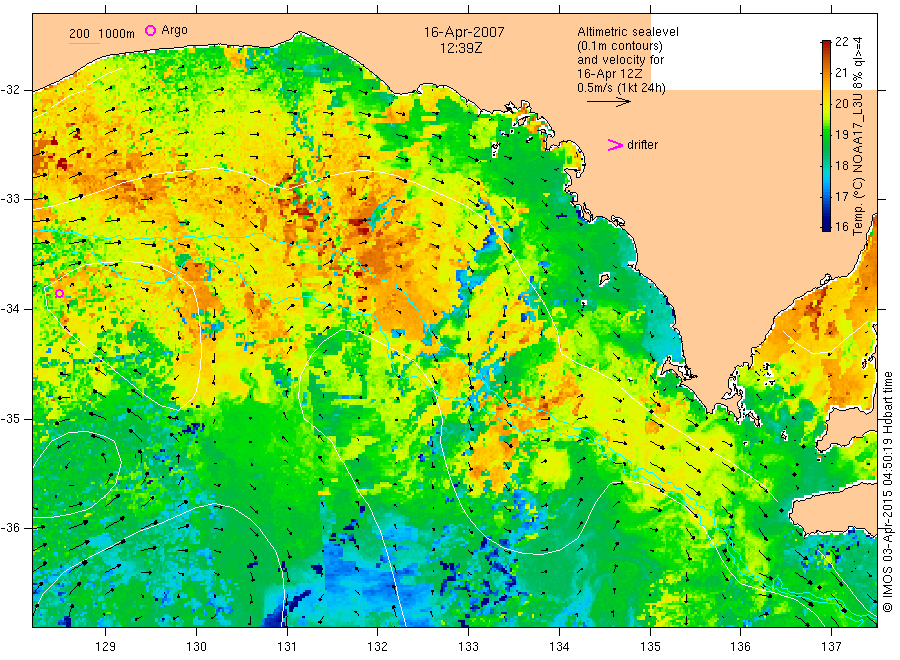The width and height of the screenshot is (900, 660).
Task: Click the colorbar label '22'
Action: 841,41
